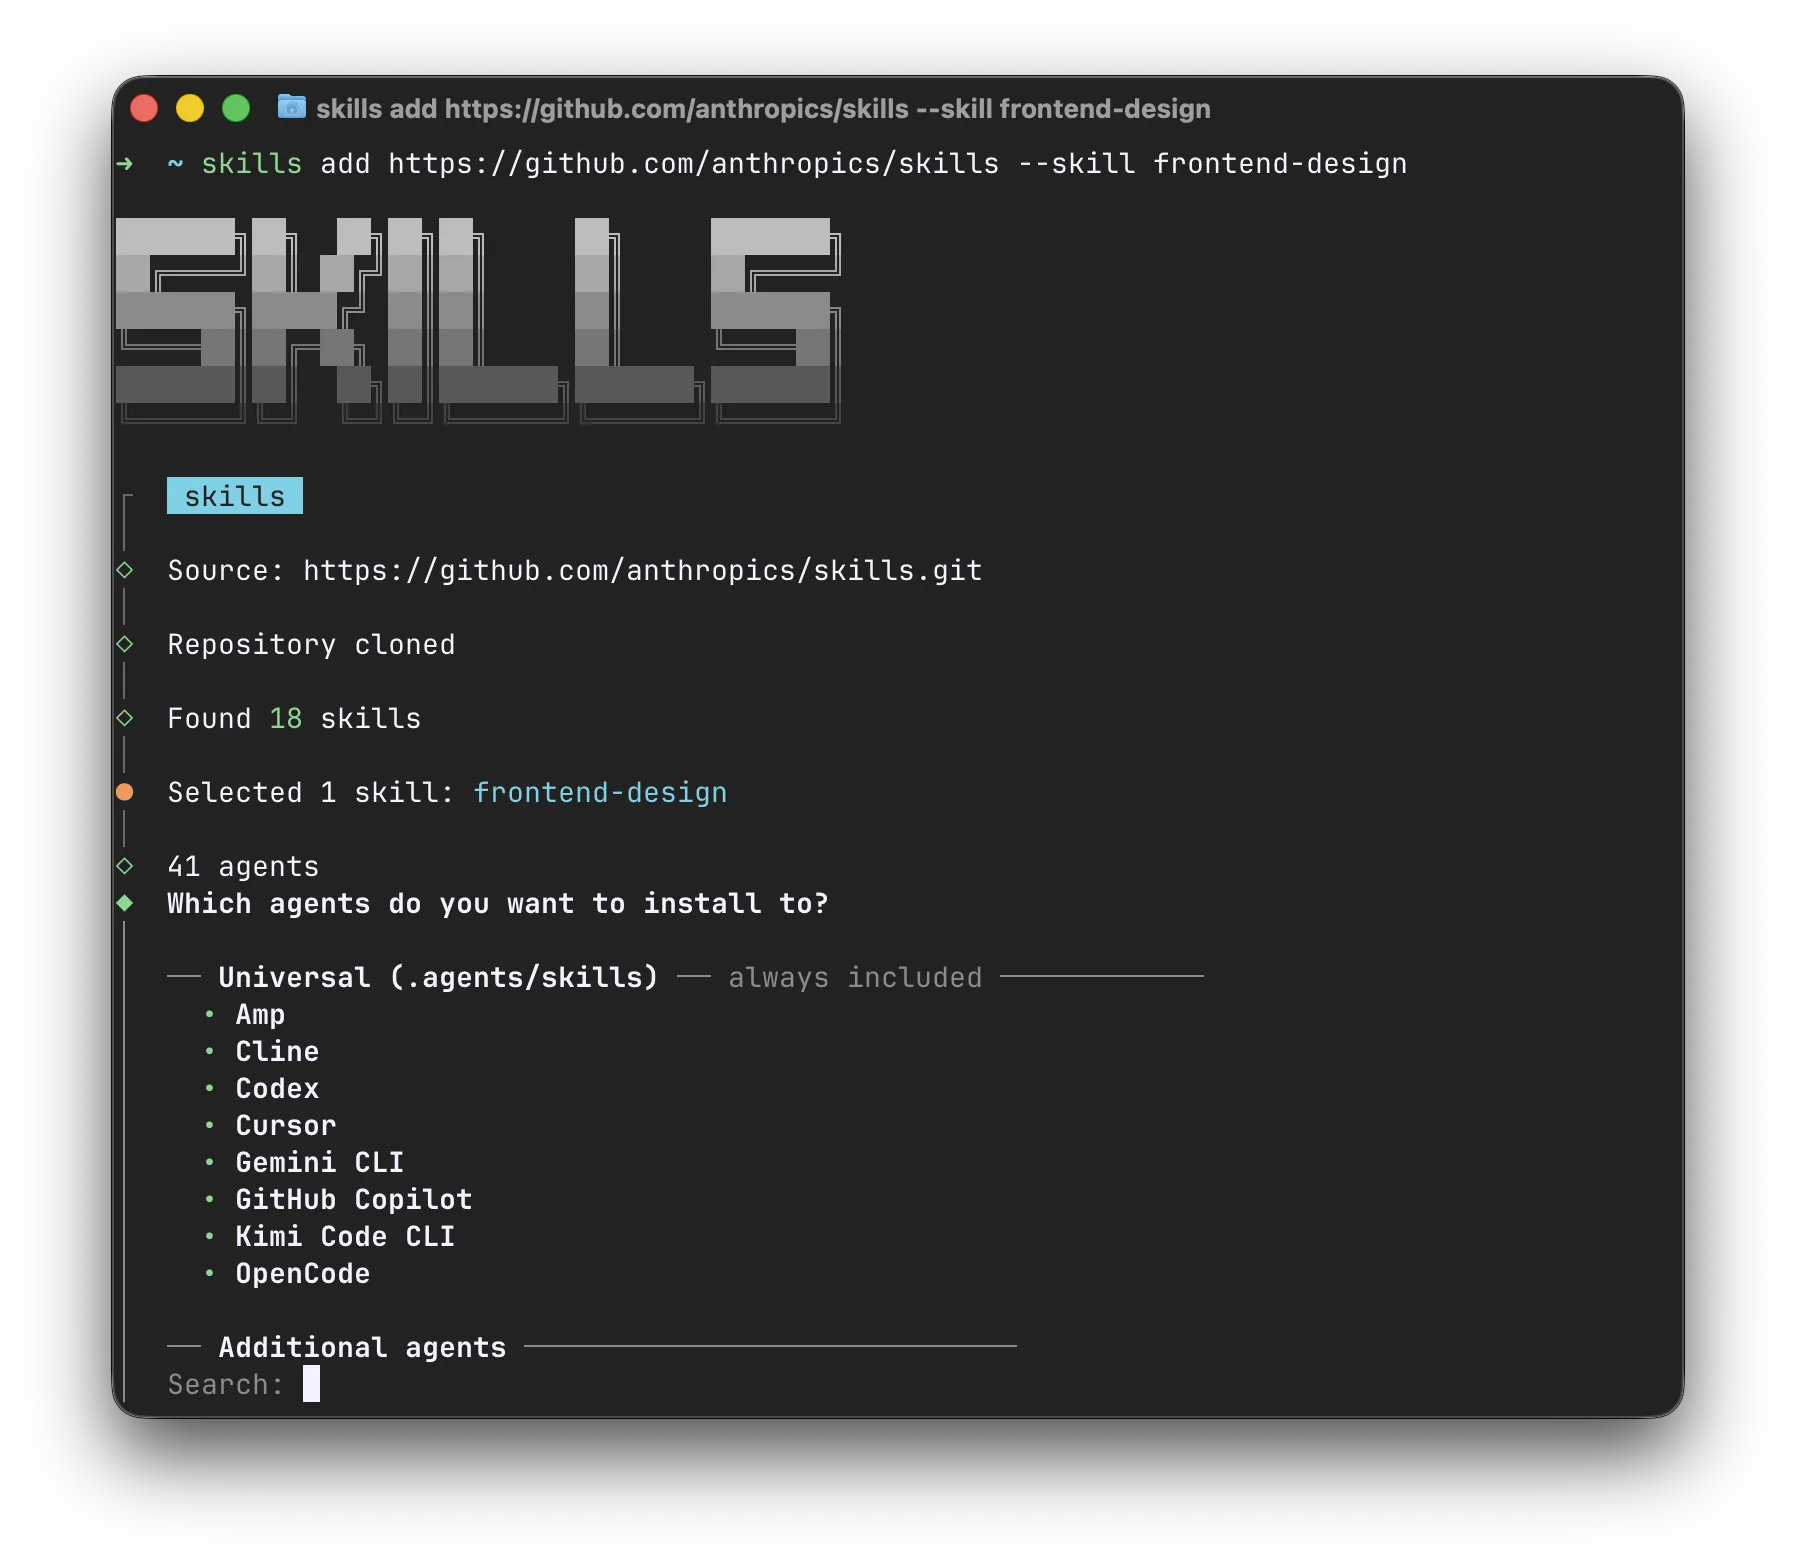Expand the Universal (.agents/skills) section

coord(438,977)
